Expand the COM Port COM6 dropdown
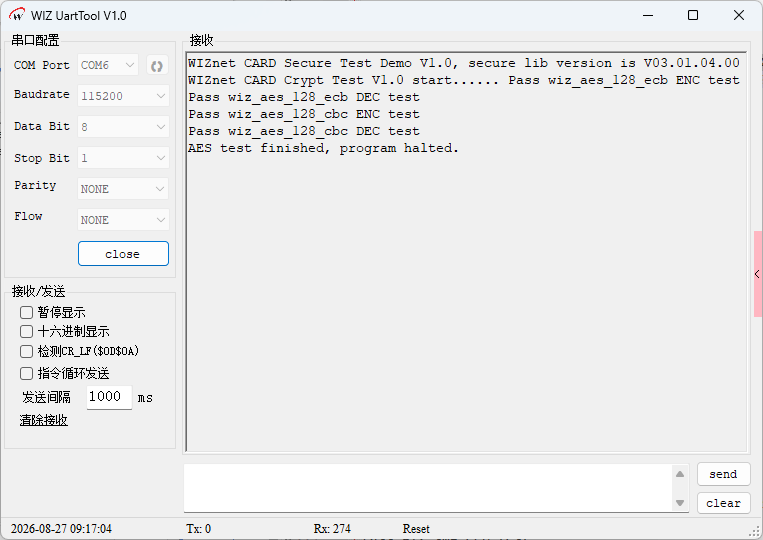Image resolution: width=763 pixels, height=540 pixels. [x=108, y=65]
